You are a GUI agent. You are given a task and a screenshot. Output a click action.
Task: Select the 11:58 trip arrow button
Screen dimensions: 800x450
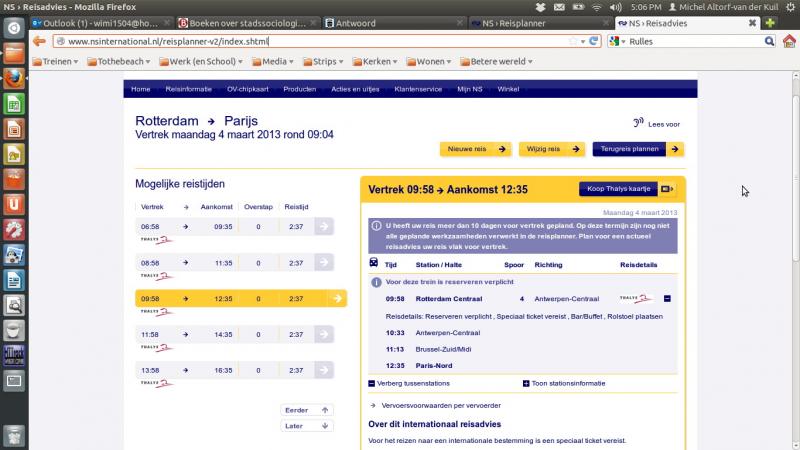pos(324,334)
